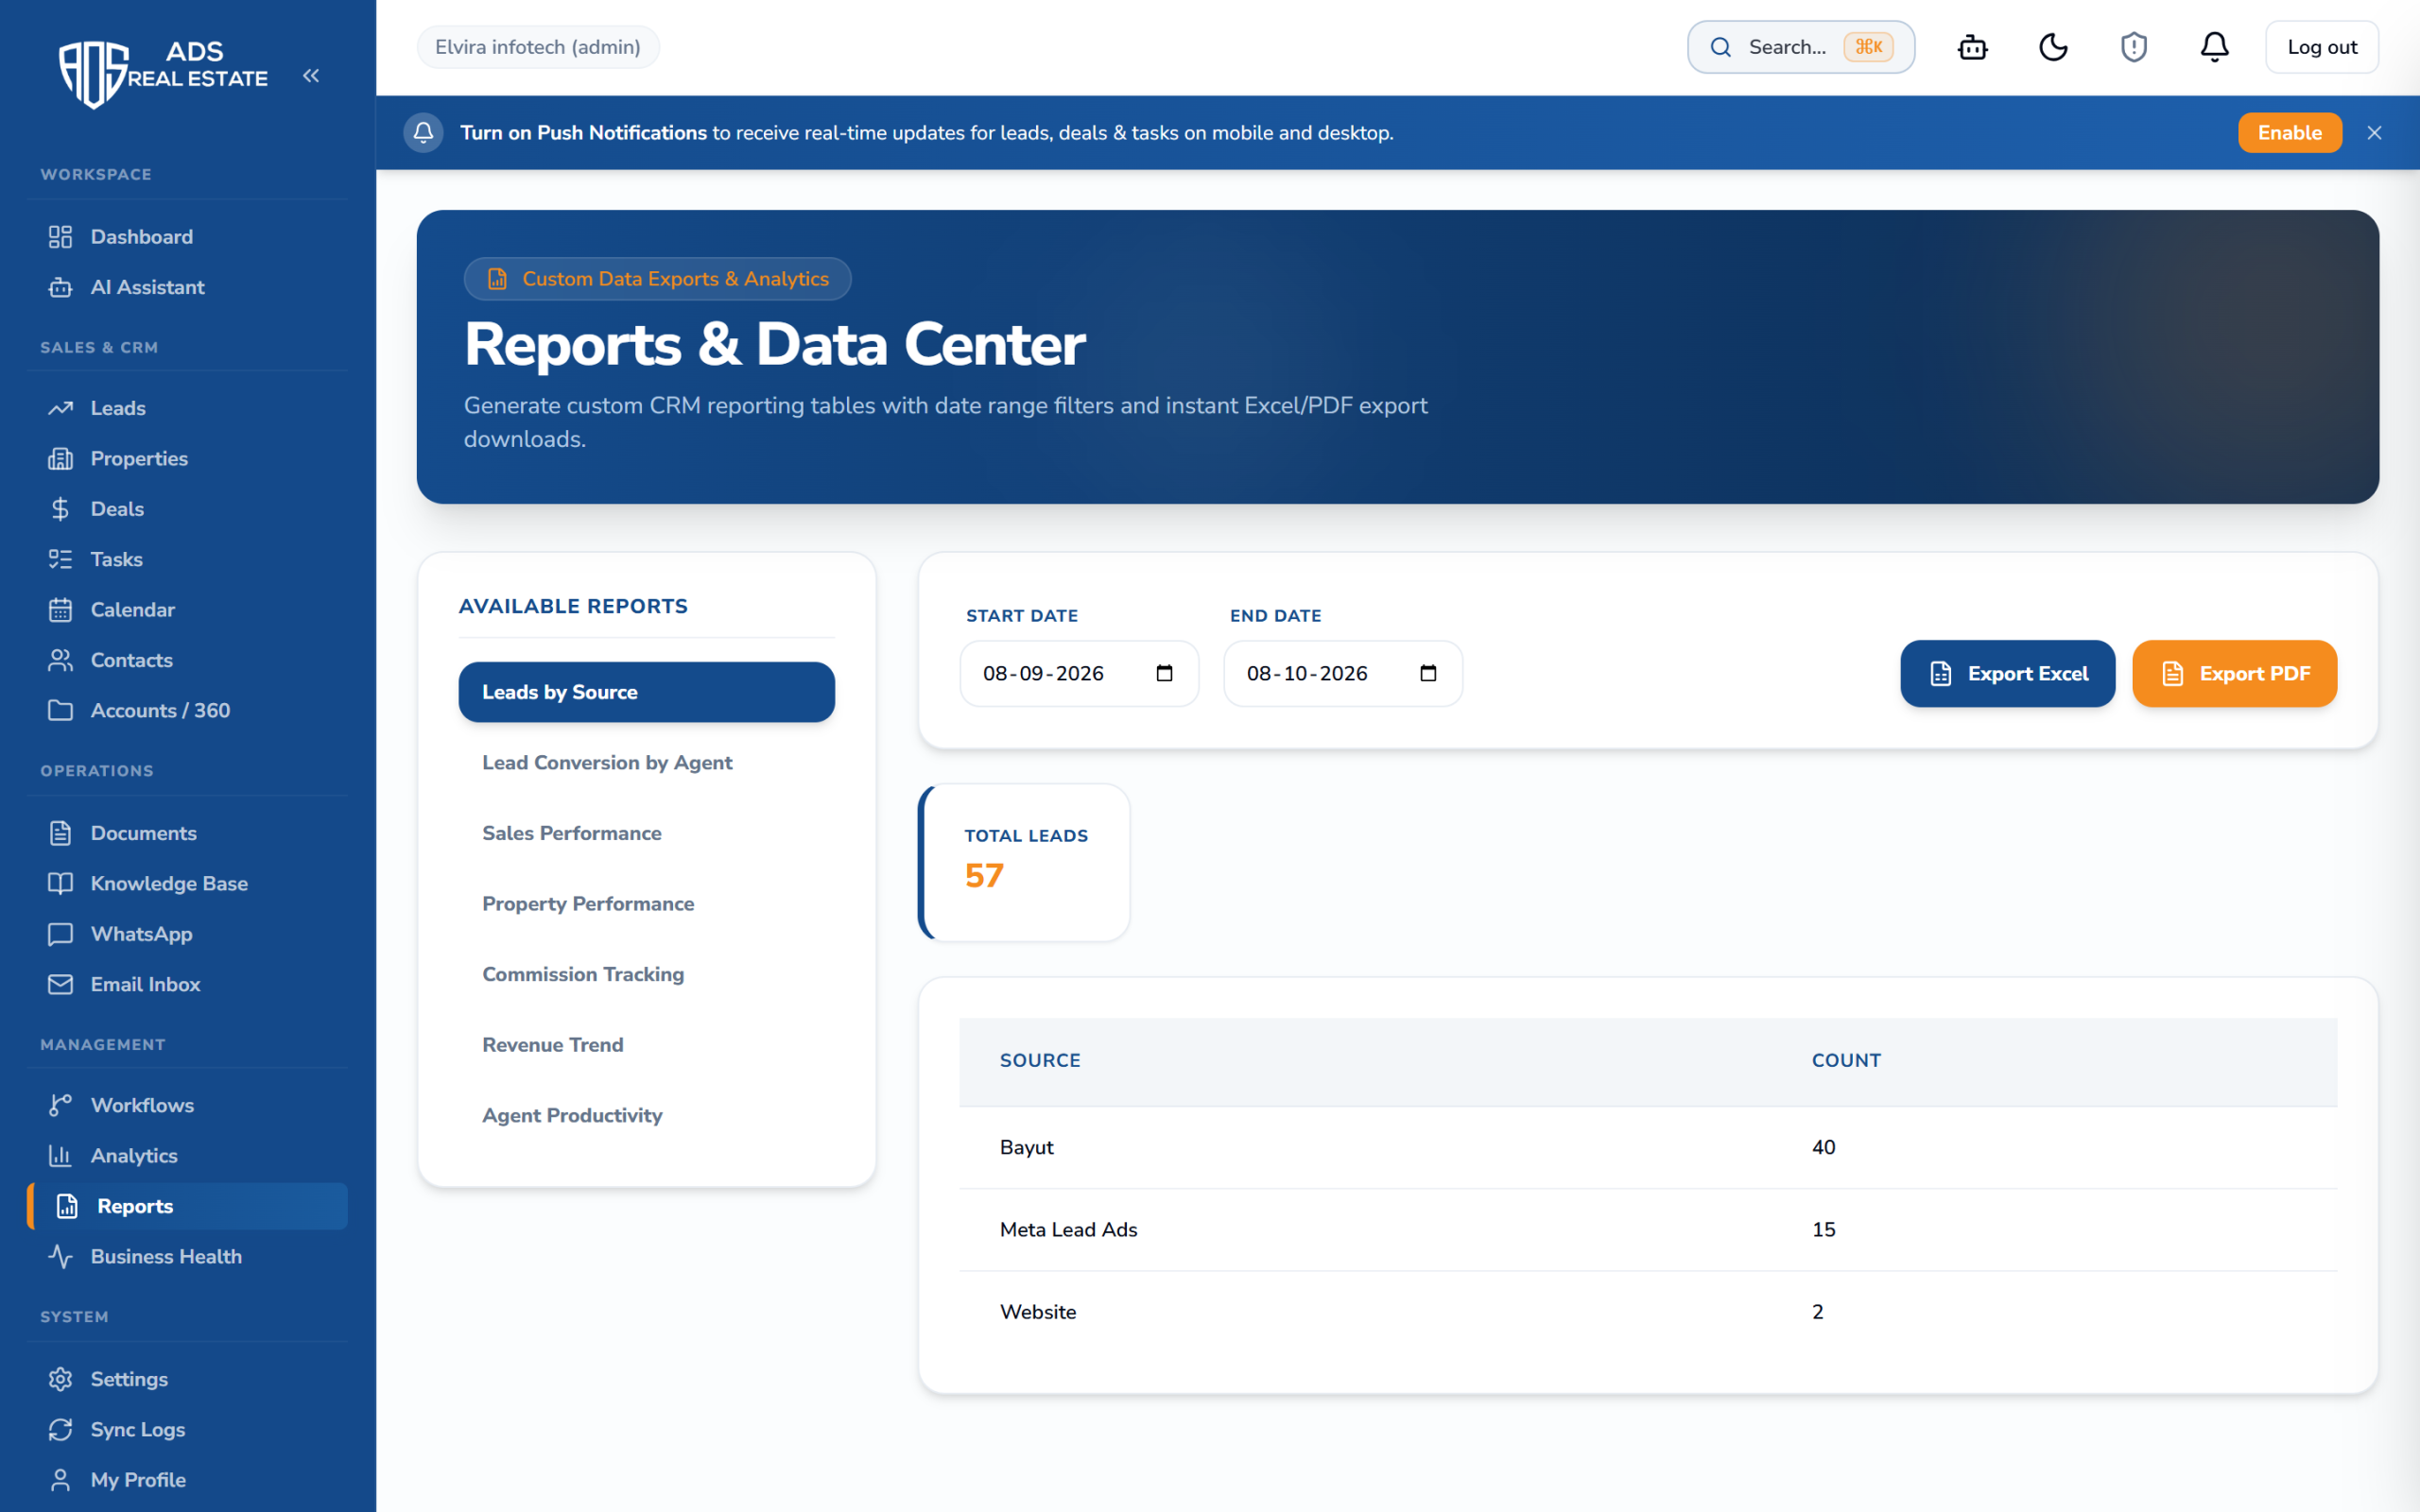Collapse the sidebar with the double-chevron icon

311,76
